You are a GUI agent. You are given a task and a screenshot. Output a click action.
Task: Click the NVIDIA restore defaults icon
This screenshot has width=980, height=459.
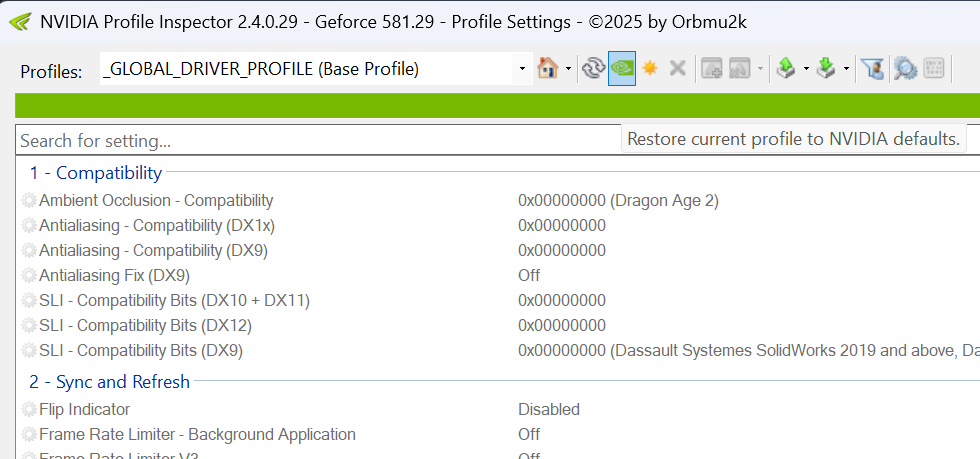pyautogui.click(x=622, y=68)
